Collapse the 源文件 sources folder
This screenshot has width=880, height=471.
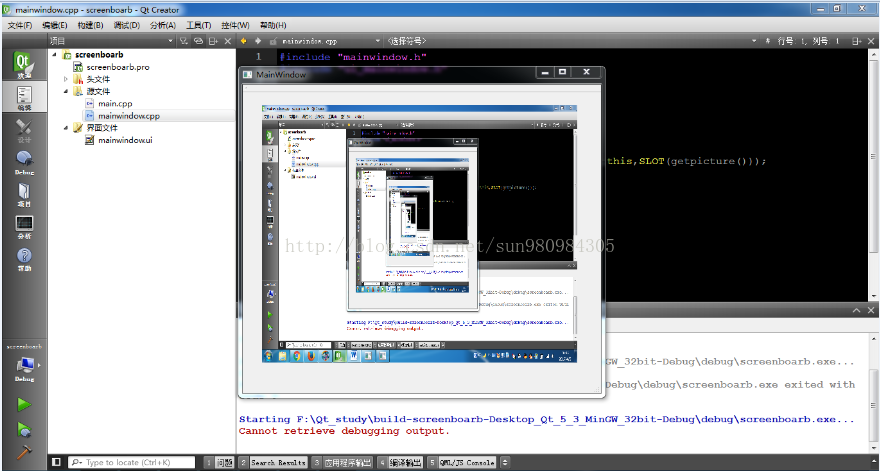coord(66,91)
